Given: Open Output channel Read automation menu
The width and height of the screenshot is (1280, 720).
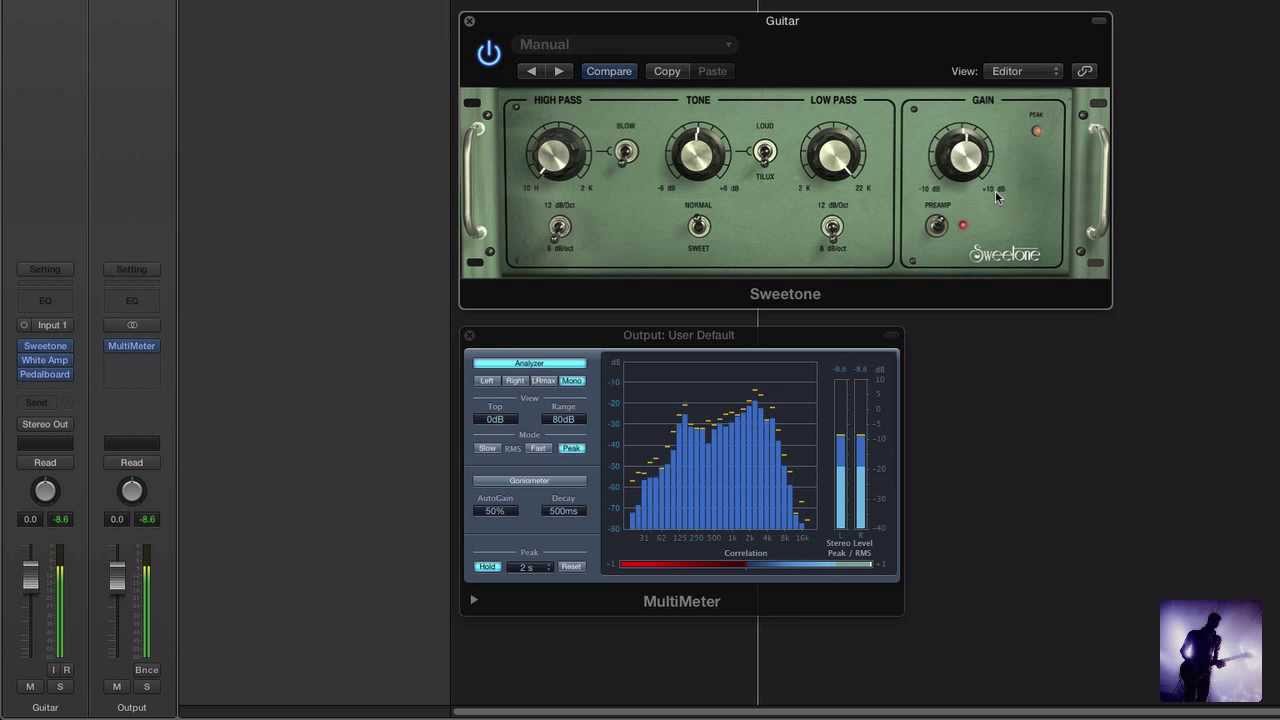Looking at the screenshot, I should tap(131, 463).
